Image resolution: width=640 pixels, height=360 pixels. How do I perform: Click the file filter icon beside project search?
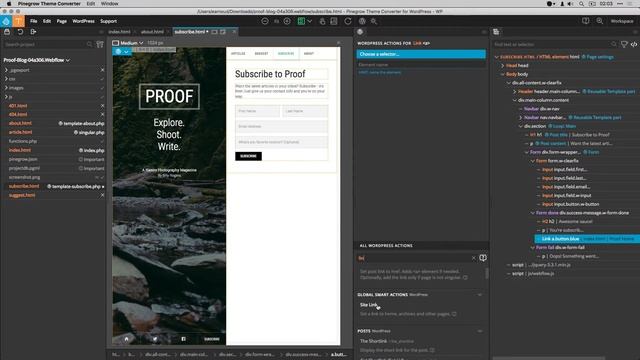point(100,44)
